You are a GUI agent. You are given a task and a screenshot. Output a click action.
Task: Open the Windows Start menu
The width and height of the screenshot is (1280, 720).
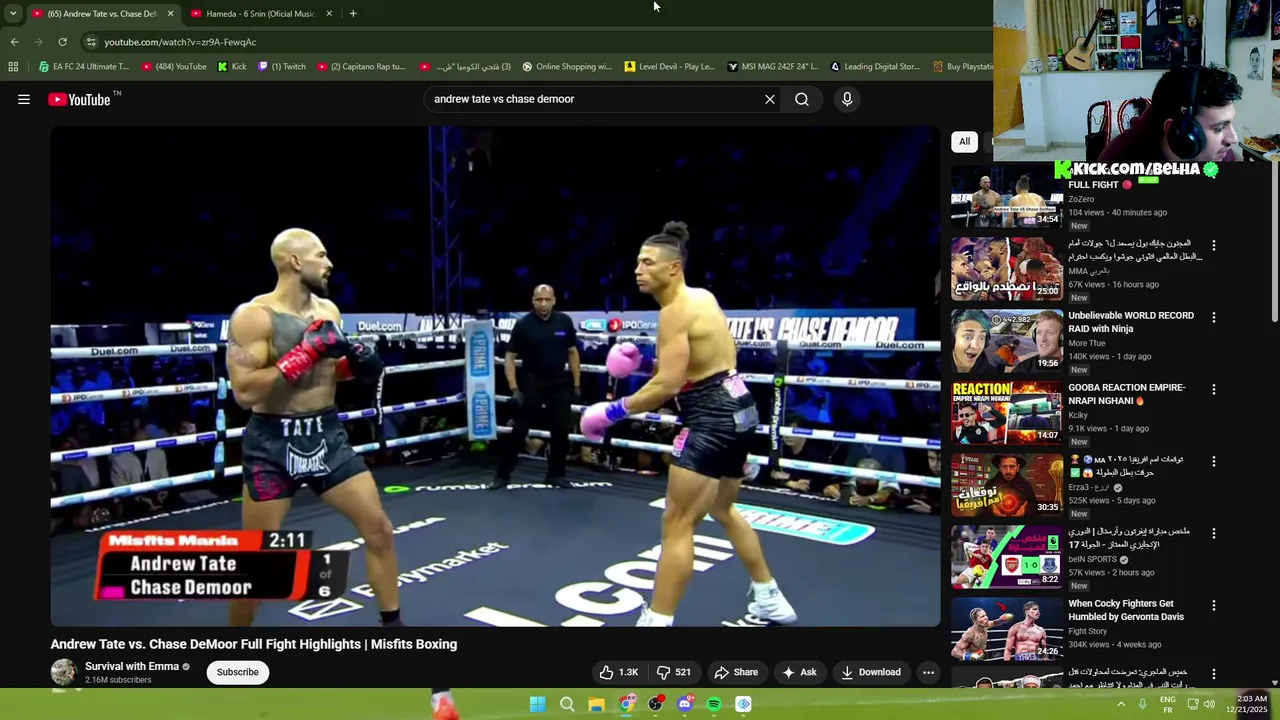[x=537, y=704]
